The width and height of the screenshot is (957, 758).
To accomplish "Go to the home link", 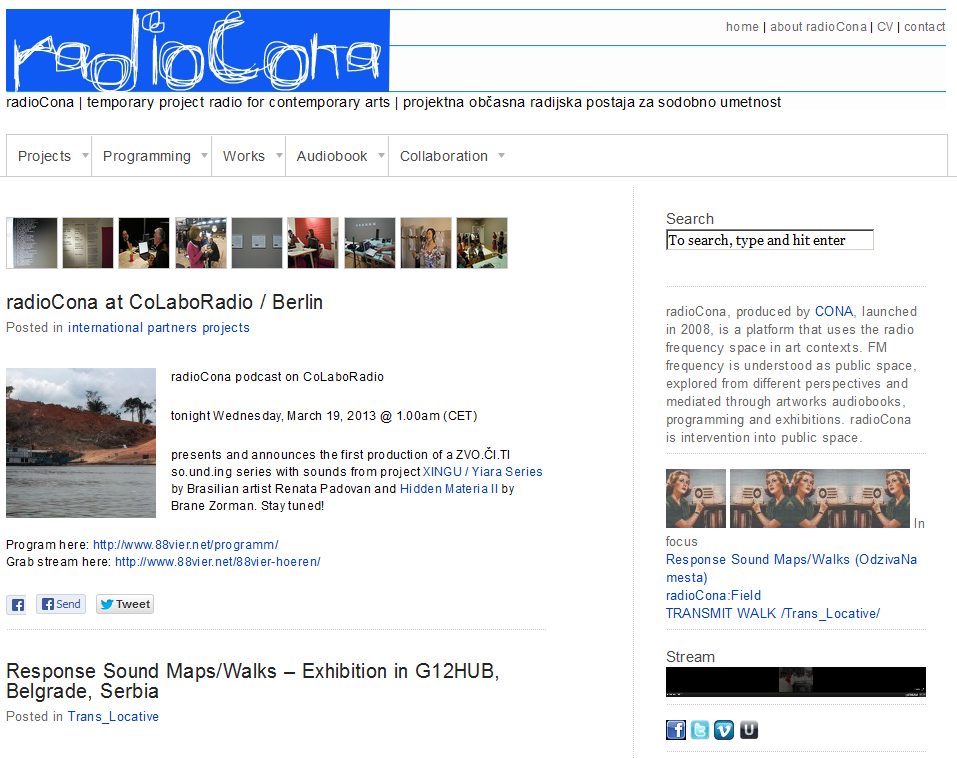I will (x=742, y=27).
